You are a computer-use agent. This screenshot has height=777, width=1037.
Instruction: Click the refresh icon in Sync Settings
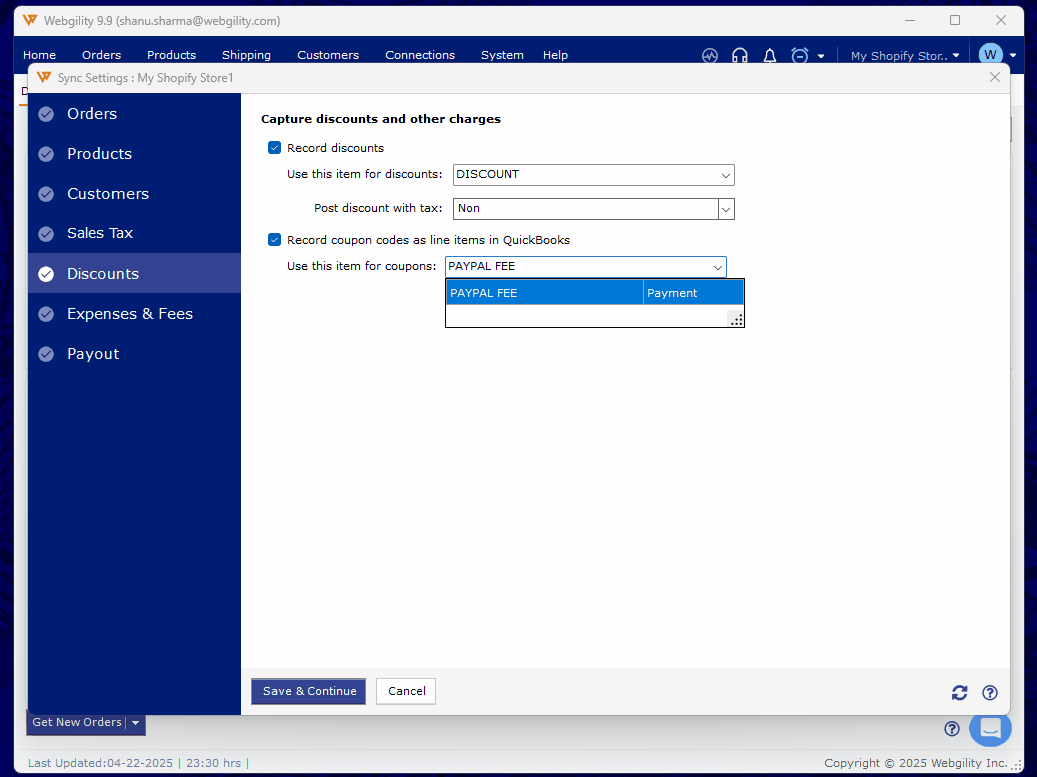click(959, 692)
